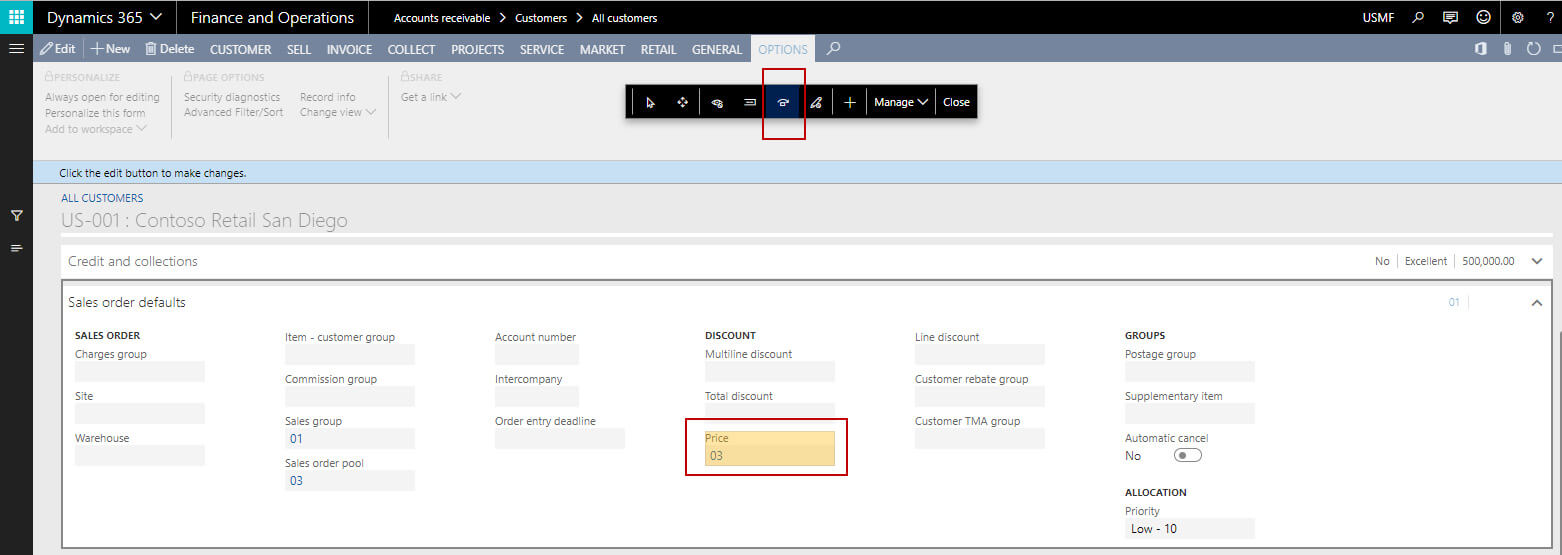Choose the Summary tool in personalization toolbar

pos(750,102)
